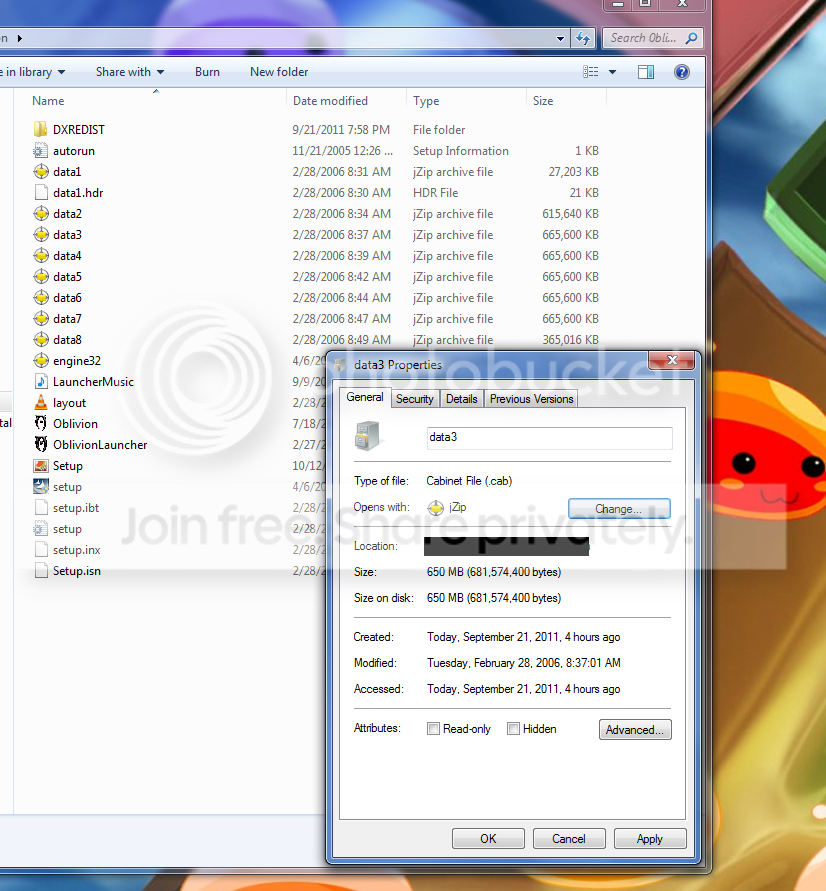This screenshot has height=891, width=826.
Task: Click the refresh arrows icon by address bar
Action: (x=583, y=38)
